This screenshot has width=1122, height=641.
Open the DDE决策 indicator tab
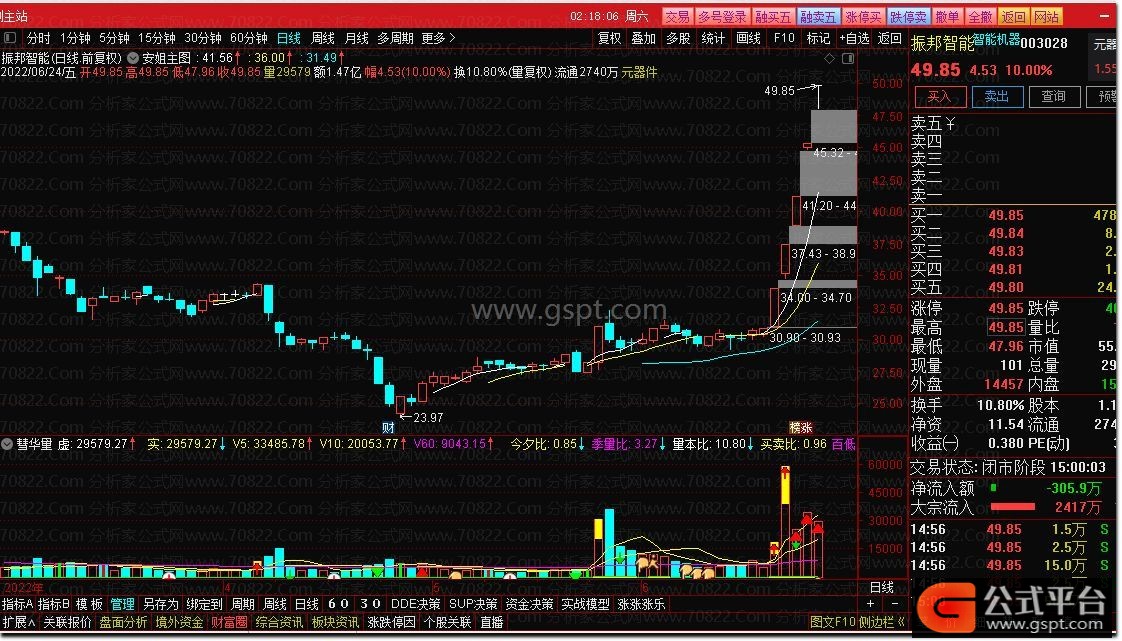pos(415,605)
